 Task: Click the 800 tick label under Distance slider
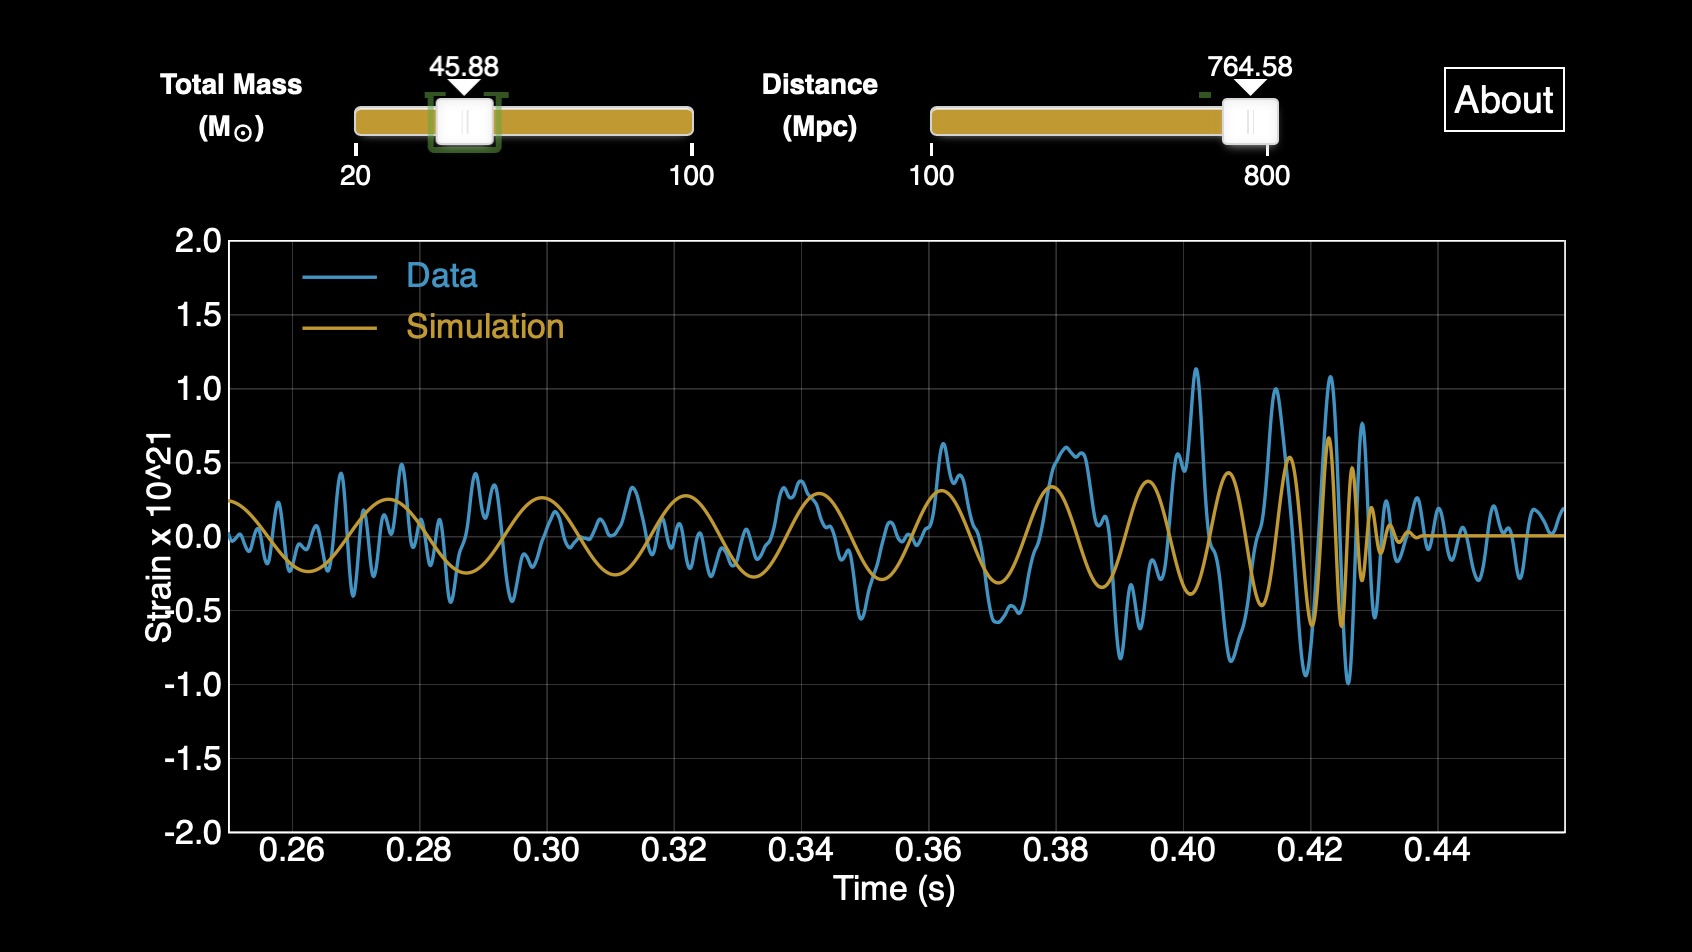tap(1266, 176)
